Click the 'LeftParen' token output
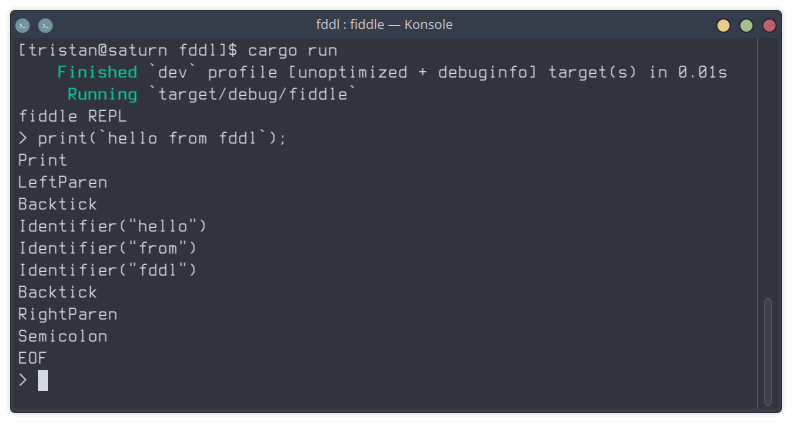Image resolution: width=792 pixels, height=423 pixels. coord(63,182)
